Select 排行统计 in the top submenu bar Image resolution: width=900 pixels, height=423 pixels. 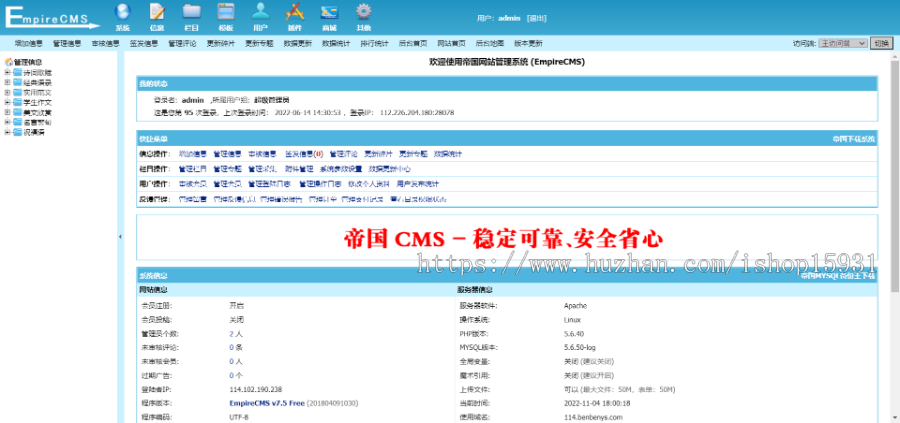pos(374,43)
